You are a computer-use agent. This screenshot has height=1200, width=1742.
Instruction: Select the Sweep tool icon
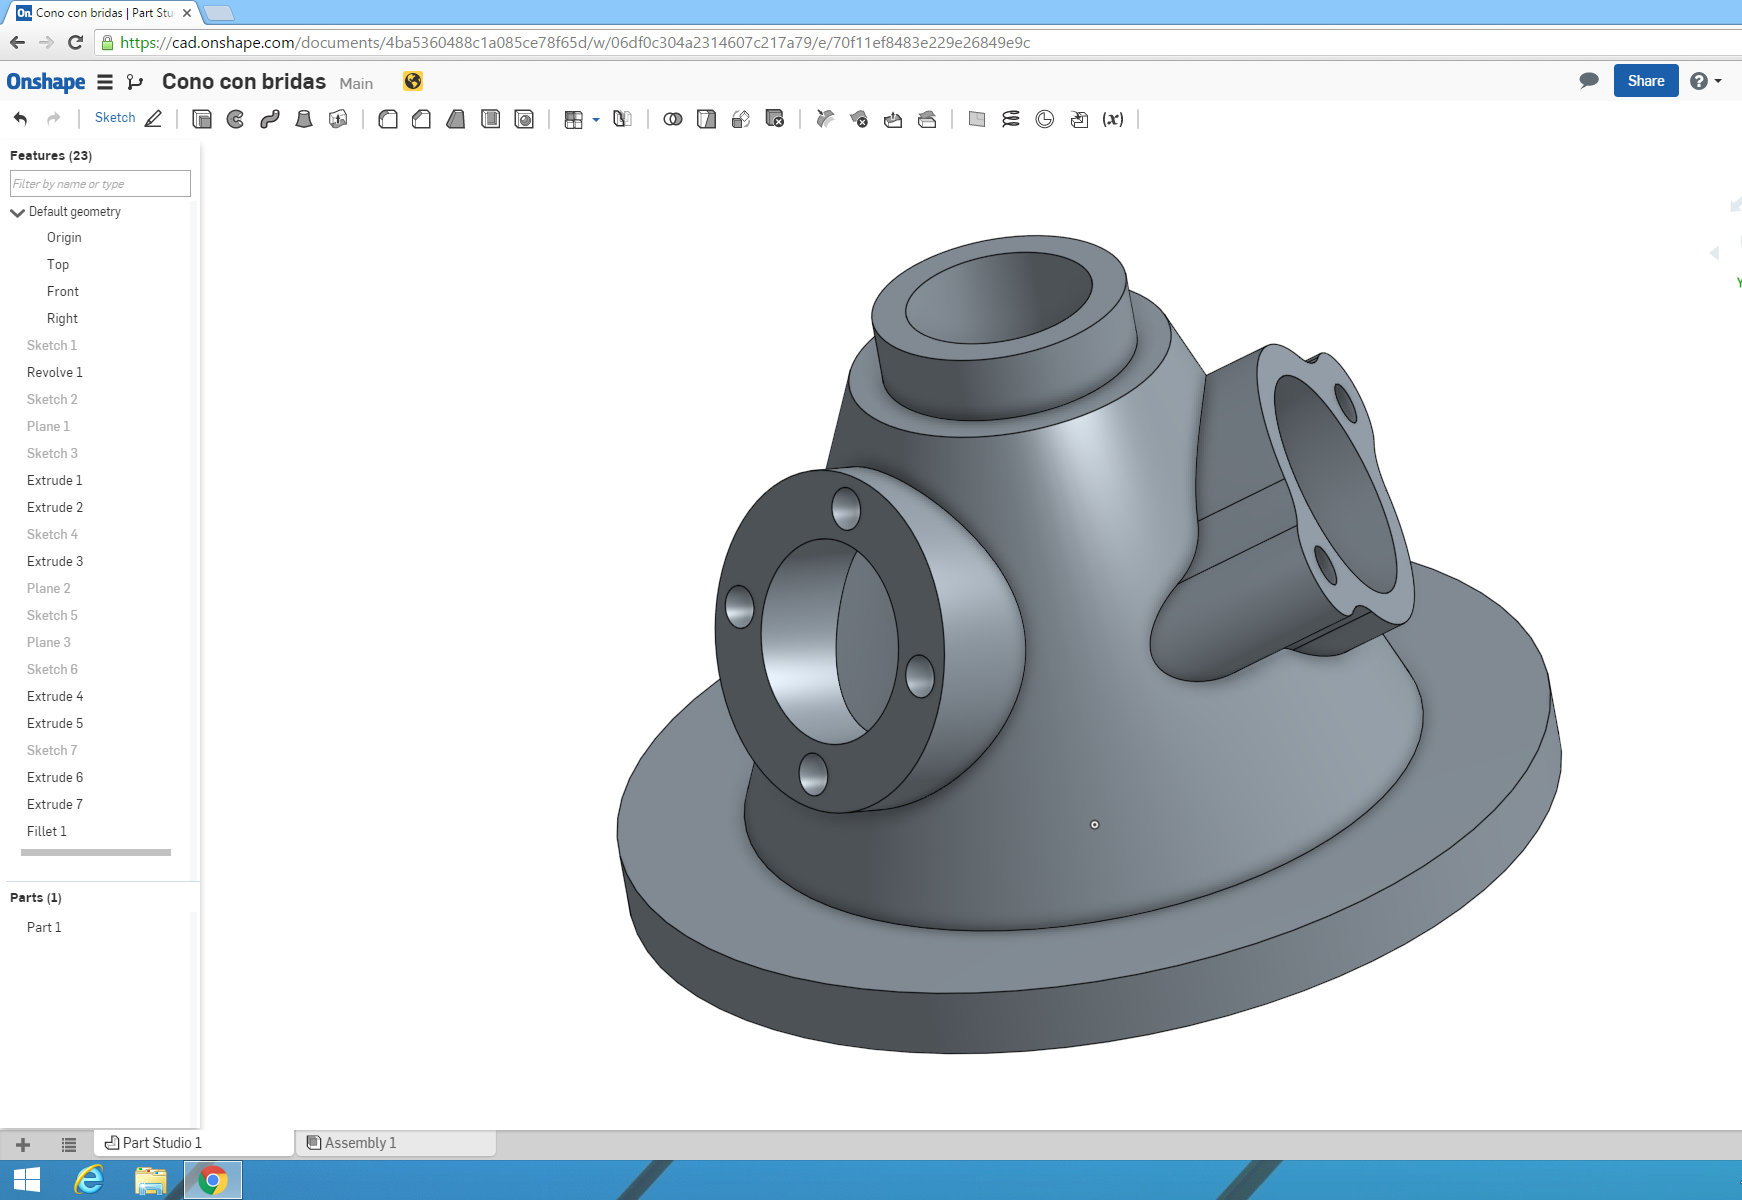click(x=270, y=119)
